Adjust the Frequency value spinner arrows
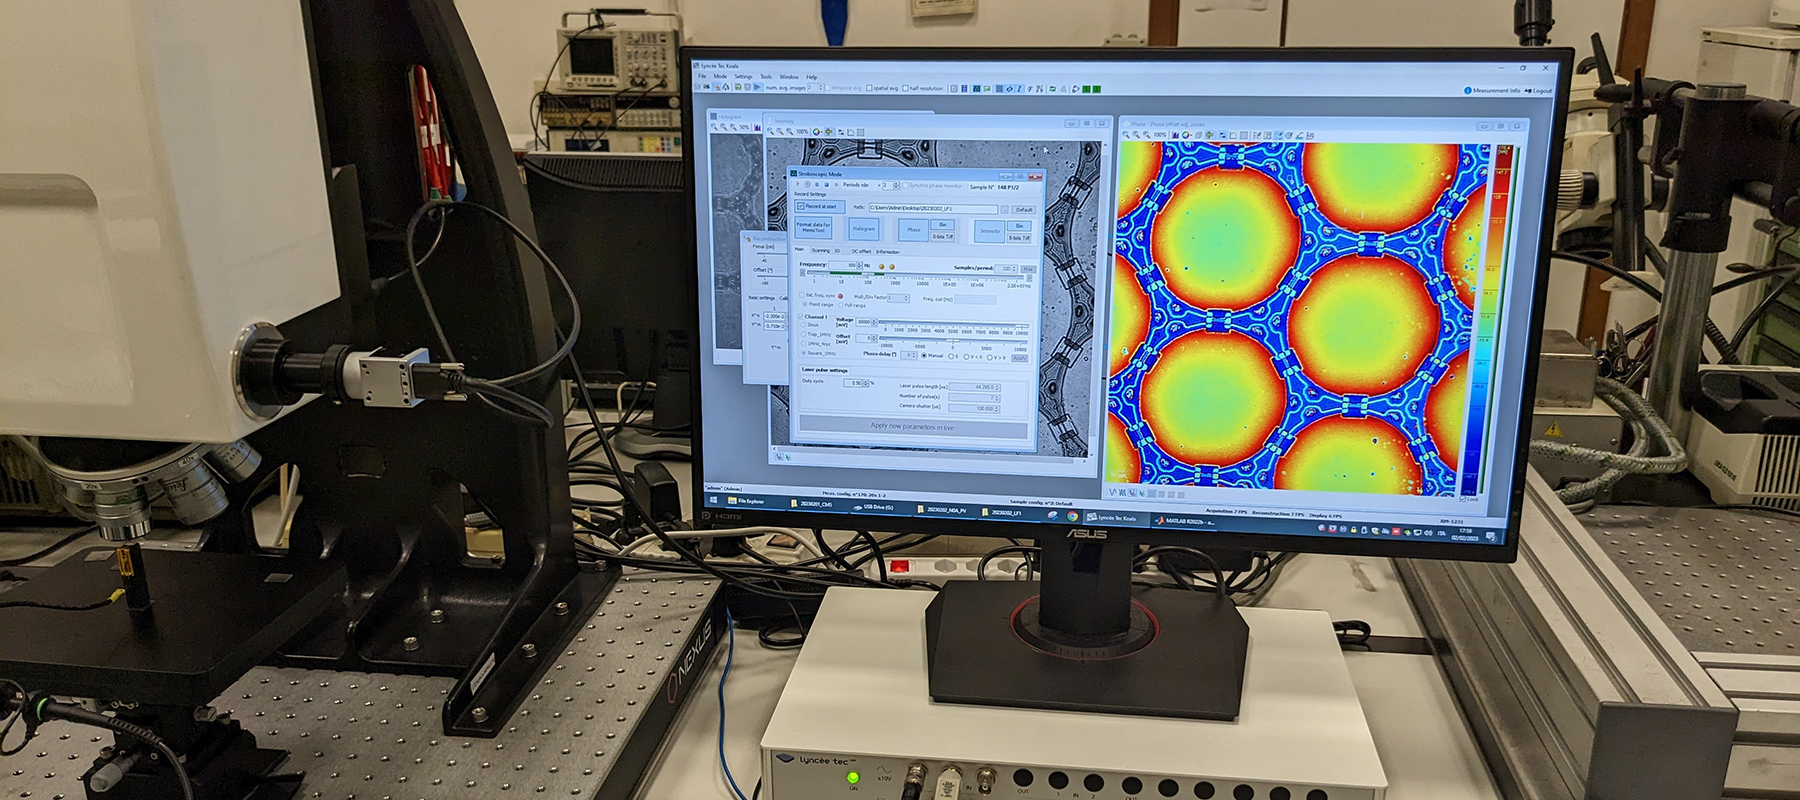Image resolution: width=1800 pixels, height=800 pixels. click(x=859, y=265)
